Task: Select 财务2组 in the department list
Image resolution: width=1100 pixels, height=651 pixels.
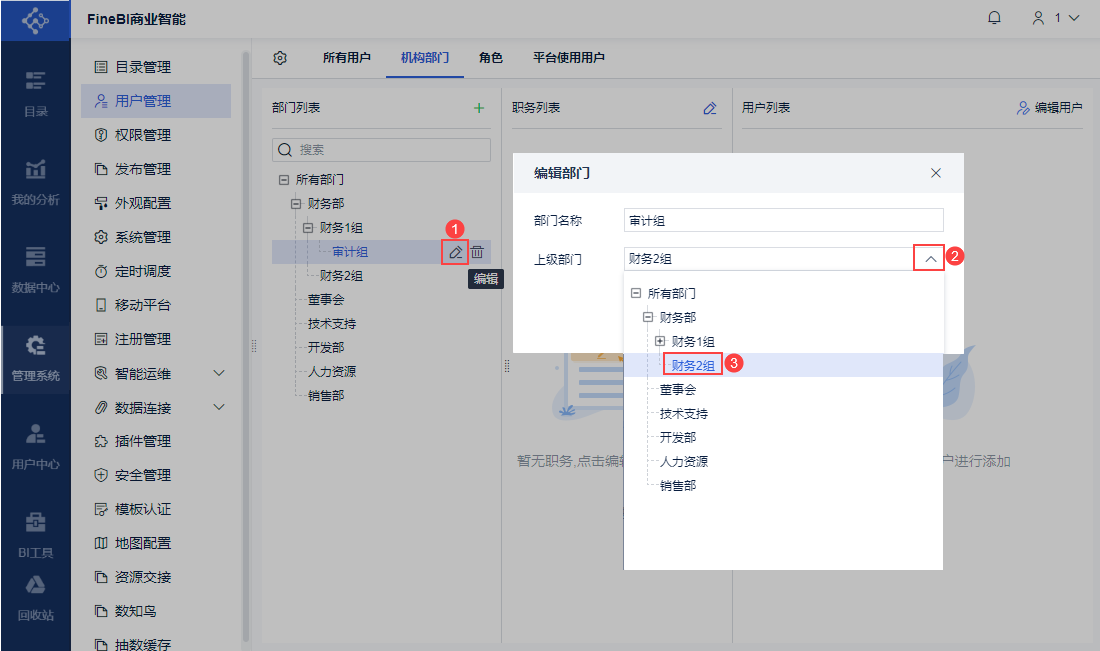Action: point(342,276)
